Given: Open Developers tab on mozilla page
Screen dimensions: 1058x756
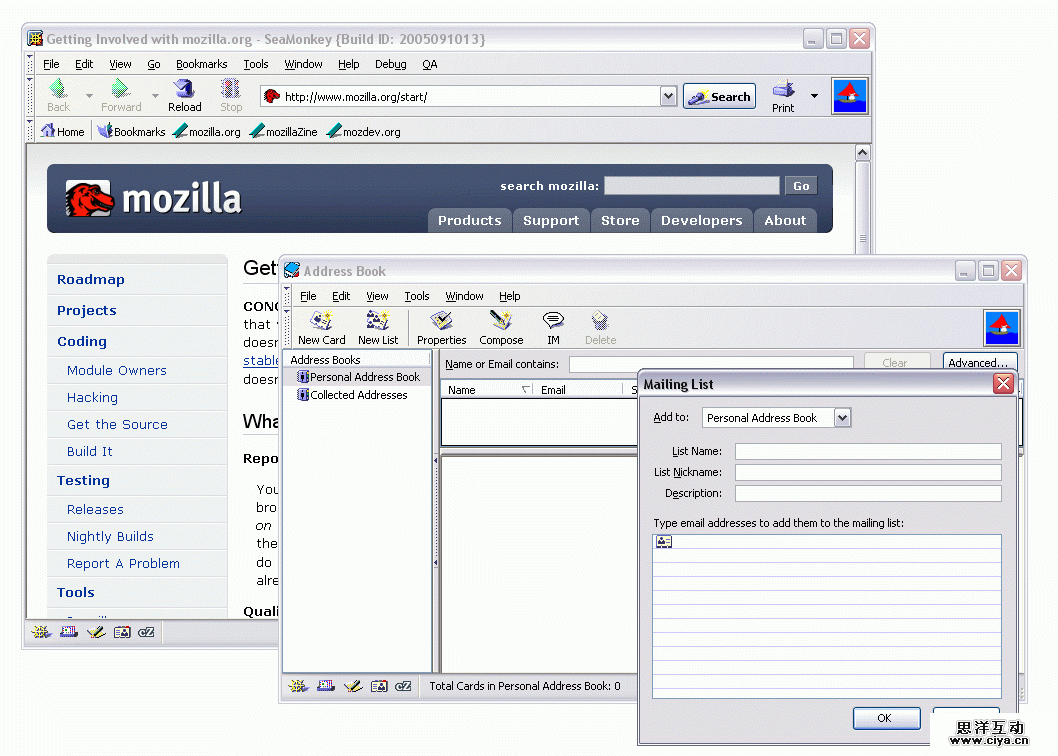Looking at the screenshot, I should coord(701,221).
